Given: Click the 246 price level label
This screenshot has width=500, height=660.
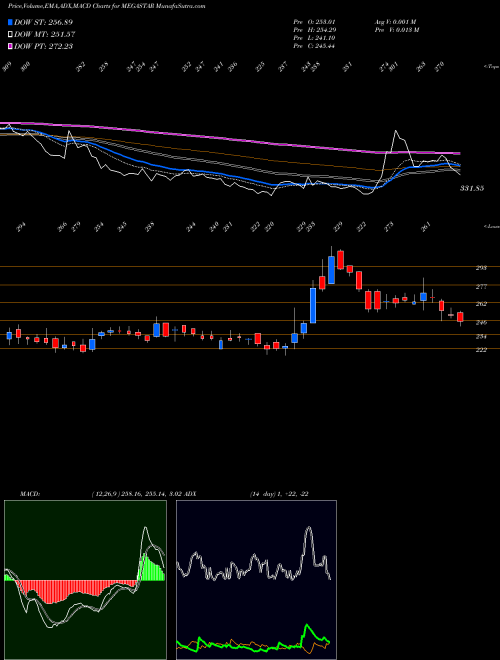Looking at the screenshot, I should (481, 323).
